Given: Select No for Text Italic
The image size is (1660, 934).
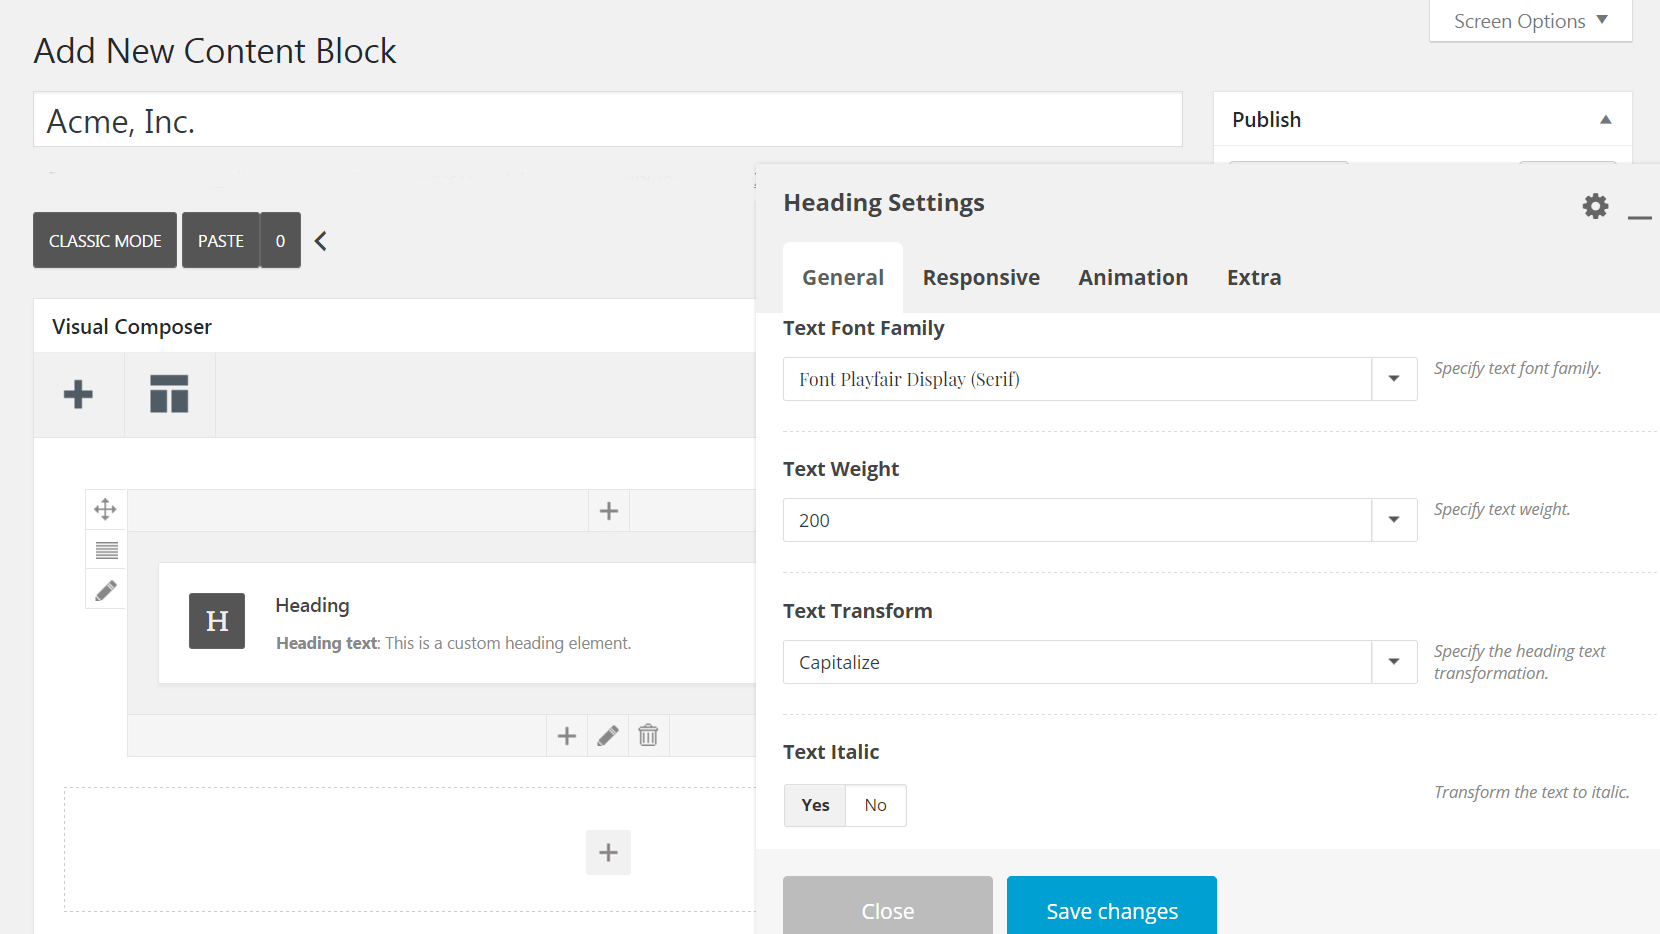Looking at the screenshot, I should point(876,805).
